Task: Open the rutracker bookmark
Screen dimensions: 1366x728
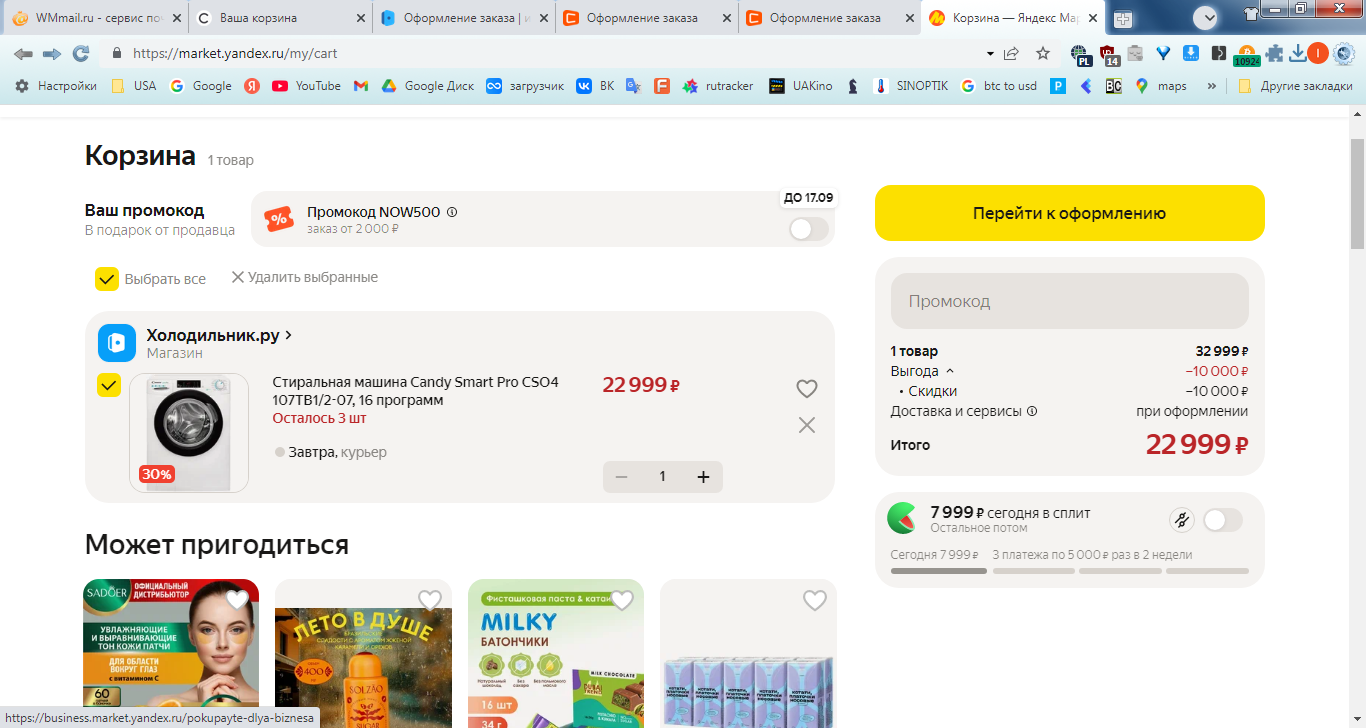Action: [x=718, y=86]
